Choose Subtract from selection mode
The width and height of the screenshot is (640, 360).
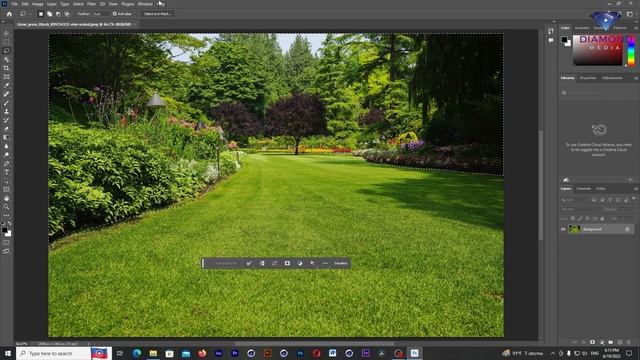pyautogui.click(x=58, y=14)
